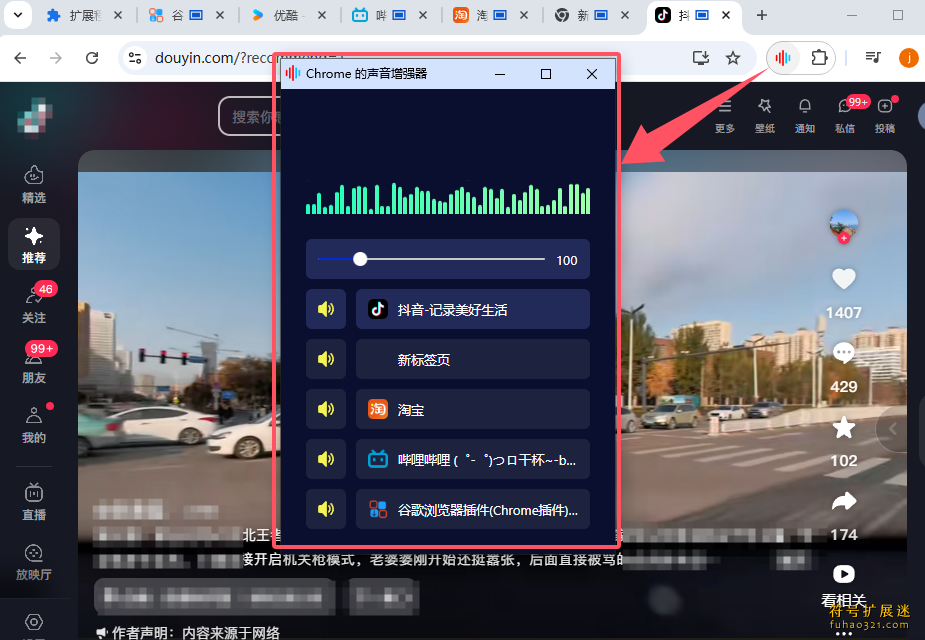The image size is (925, 640).
Task: Open 朋友 in Douyin sidebar
Action: click(34, 364)
